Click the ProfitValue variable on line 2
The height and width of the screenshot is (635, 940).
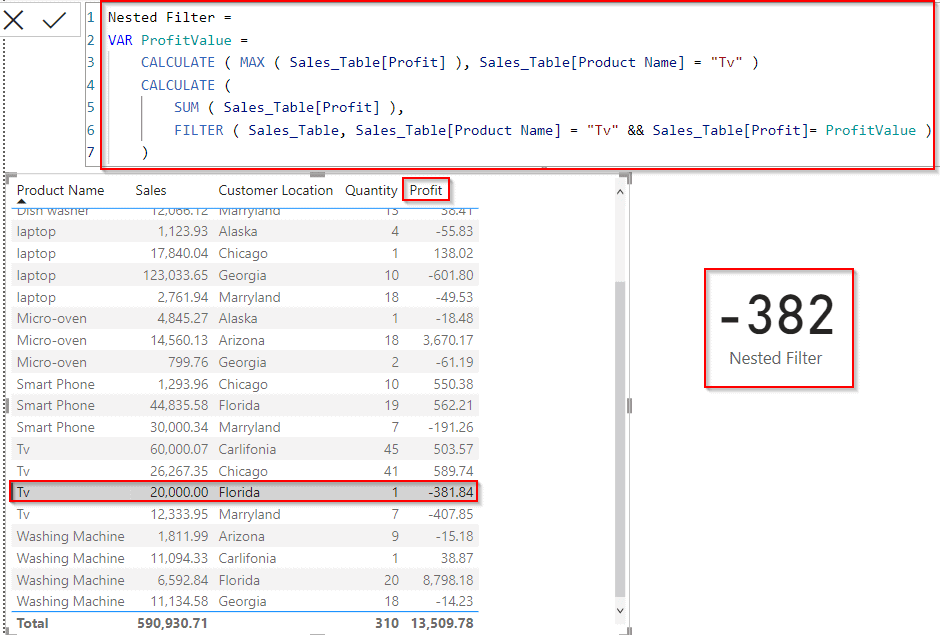point(186,40)
